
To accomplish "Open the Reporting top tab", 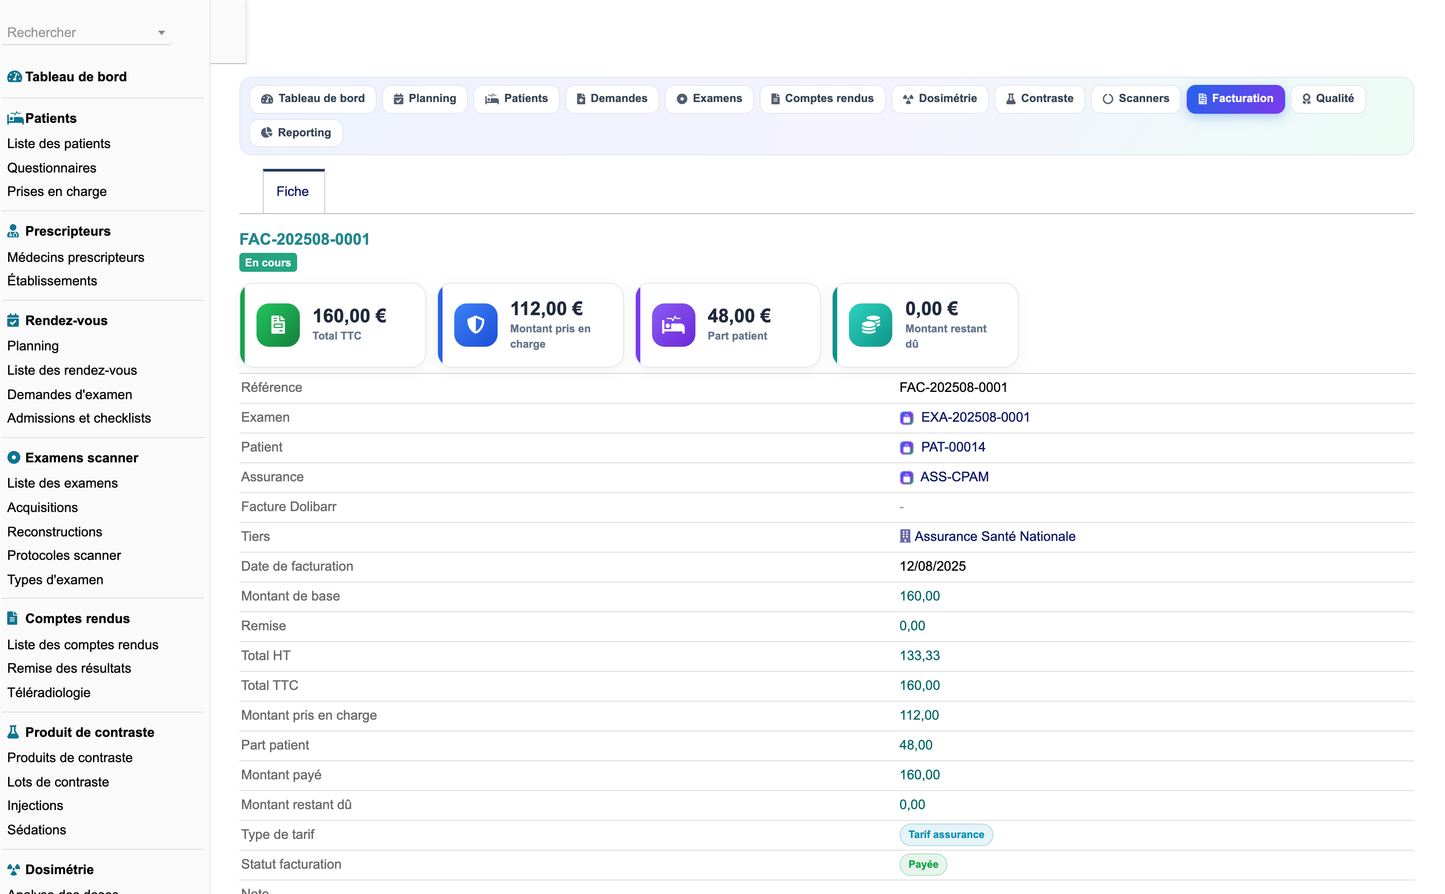I will 296,133.
